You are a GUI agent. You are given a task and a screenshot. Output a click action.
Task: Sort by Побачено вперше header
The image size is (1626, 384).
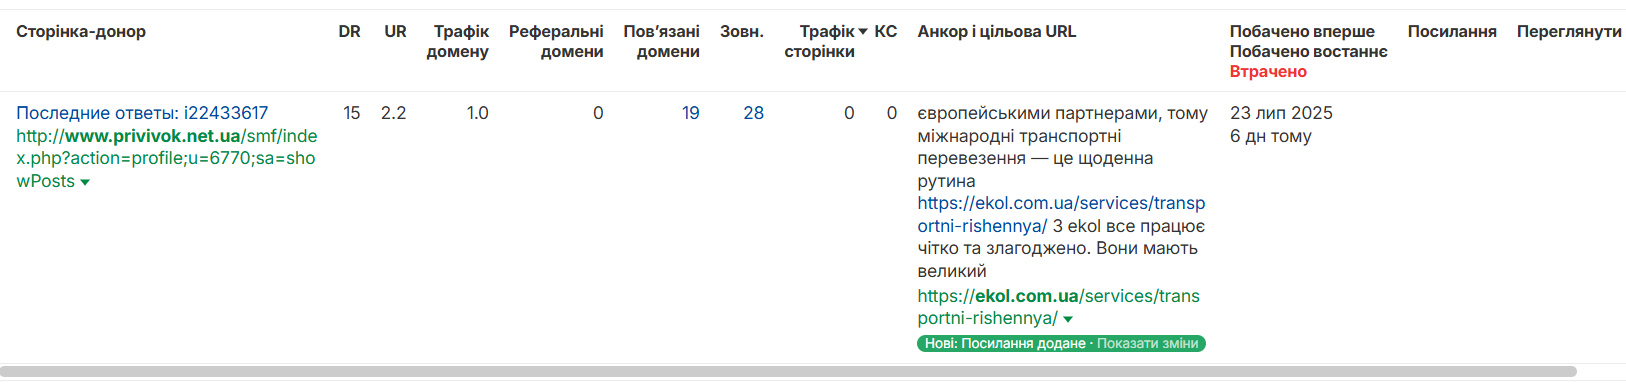pyautogui.click(x=1302, y=32)
